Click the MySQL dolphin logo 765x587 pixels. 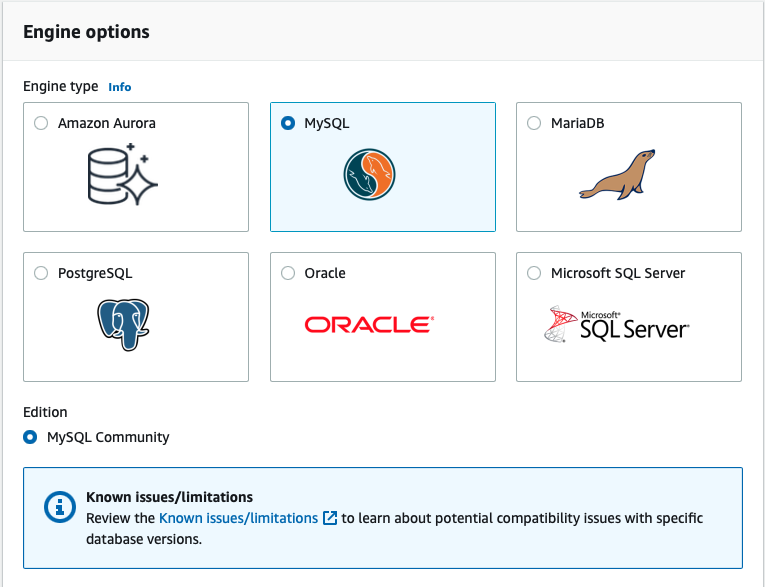(x=369, y=175)
